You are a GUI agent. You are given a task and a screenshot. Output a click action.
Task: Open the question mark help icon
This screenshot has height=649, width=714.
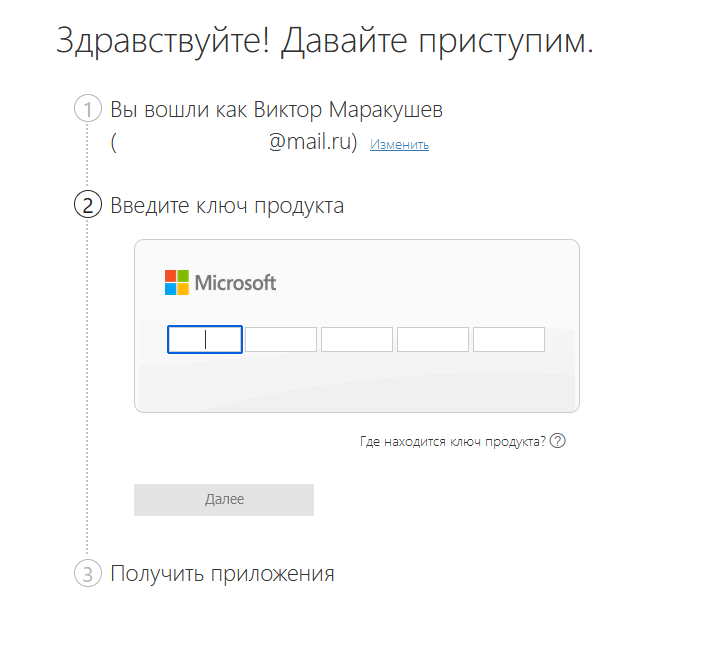point(558,441)
